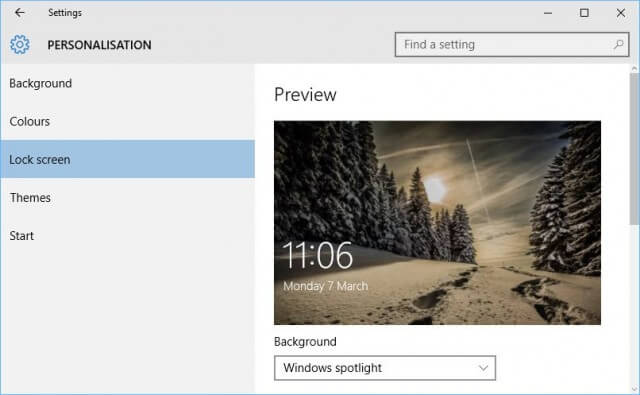Click the Preview heading
This screenshot has width=640, height=395.
click(x=305, y=95)
